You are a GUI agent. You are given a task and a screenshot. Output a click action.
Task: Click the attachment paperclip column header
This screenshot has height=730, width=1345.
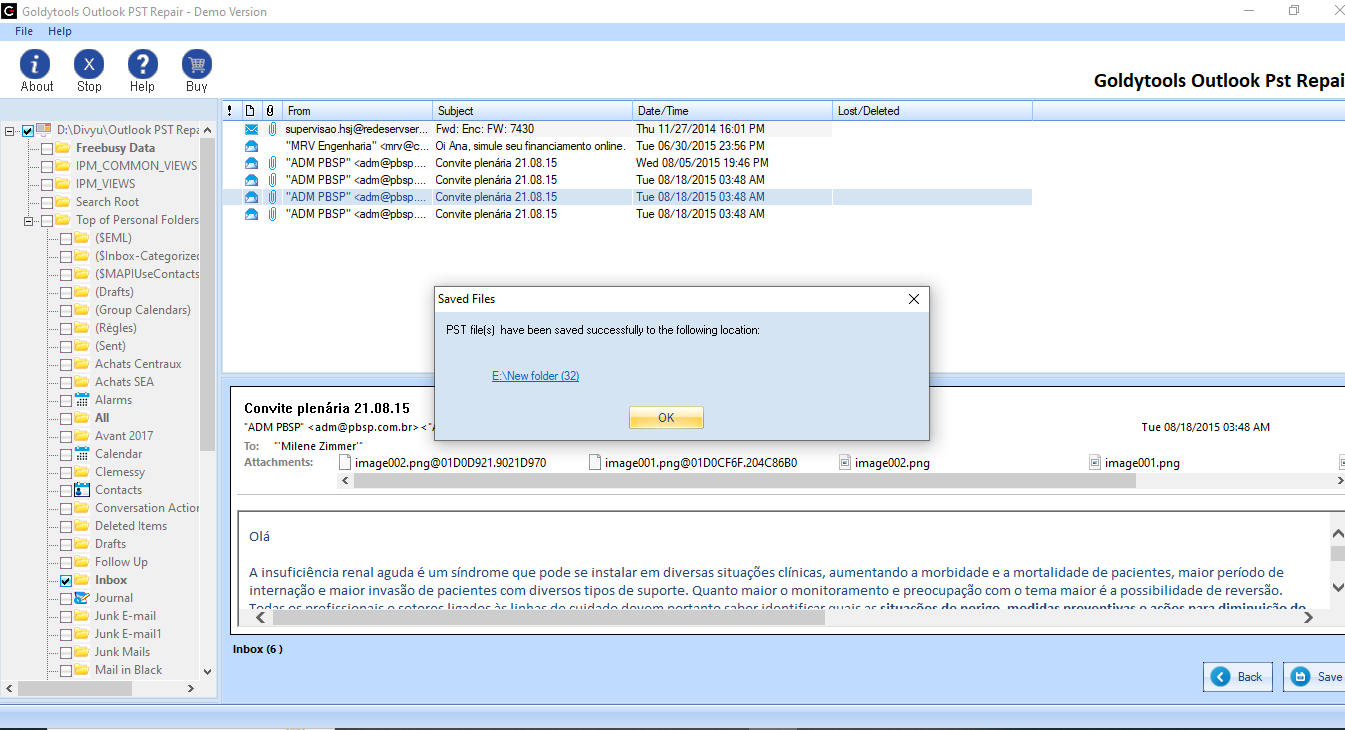pyautogui.click(x=270, y=111)
